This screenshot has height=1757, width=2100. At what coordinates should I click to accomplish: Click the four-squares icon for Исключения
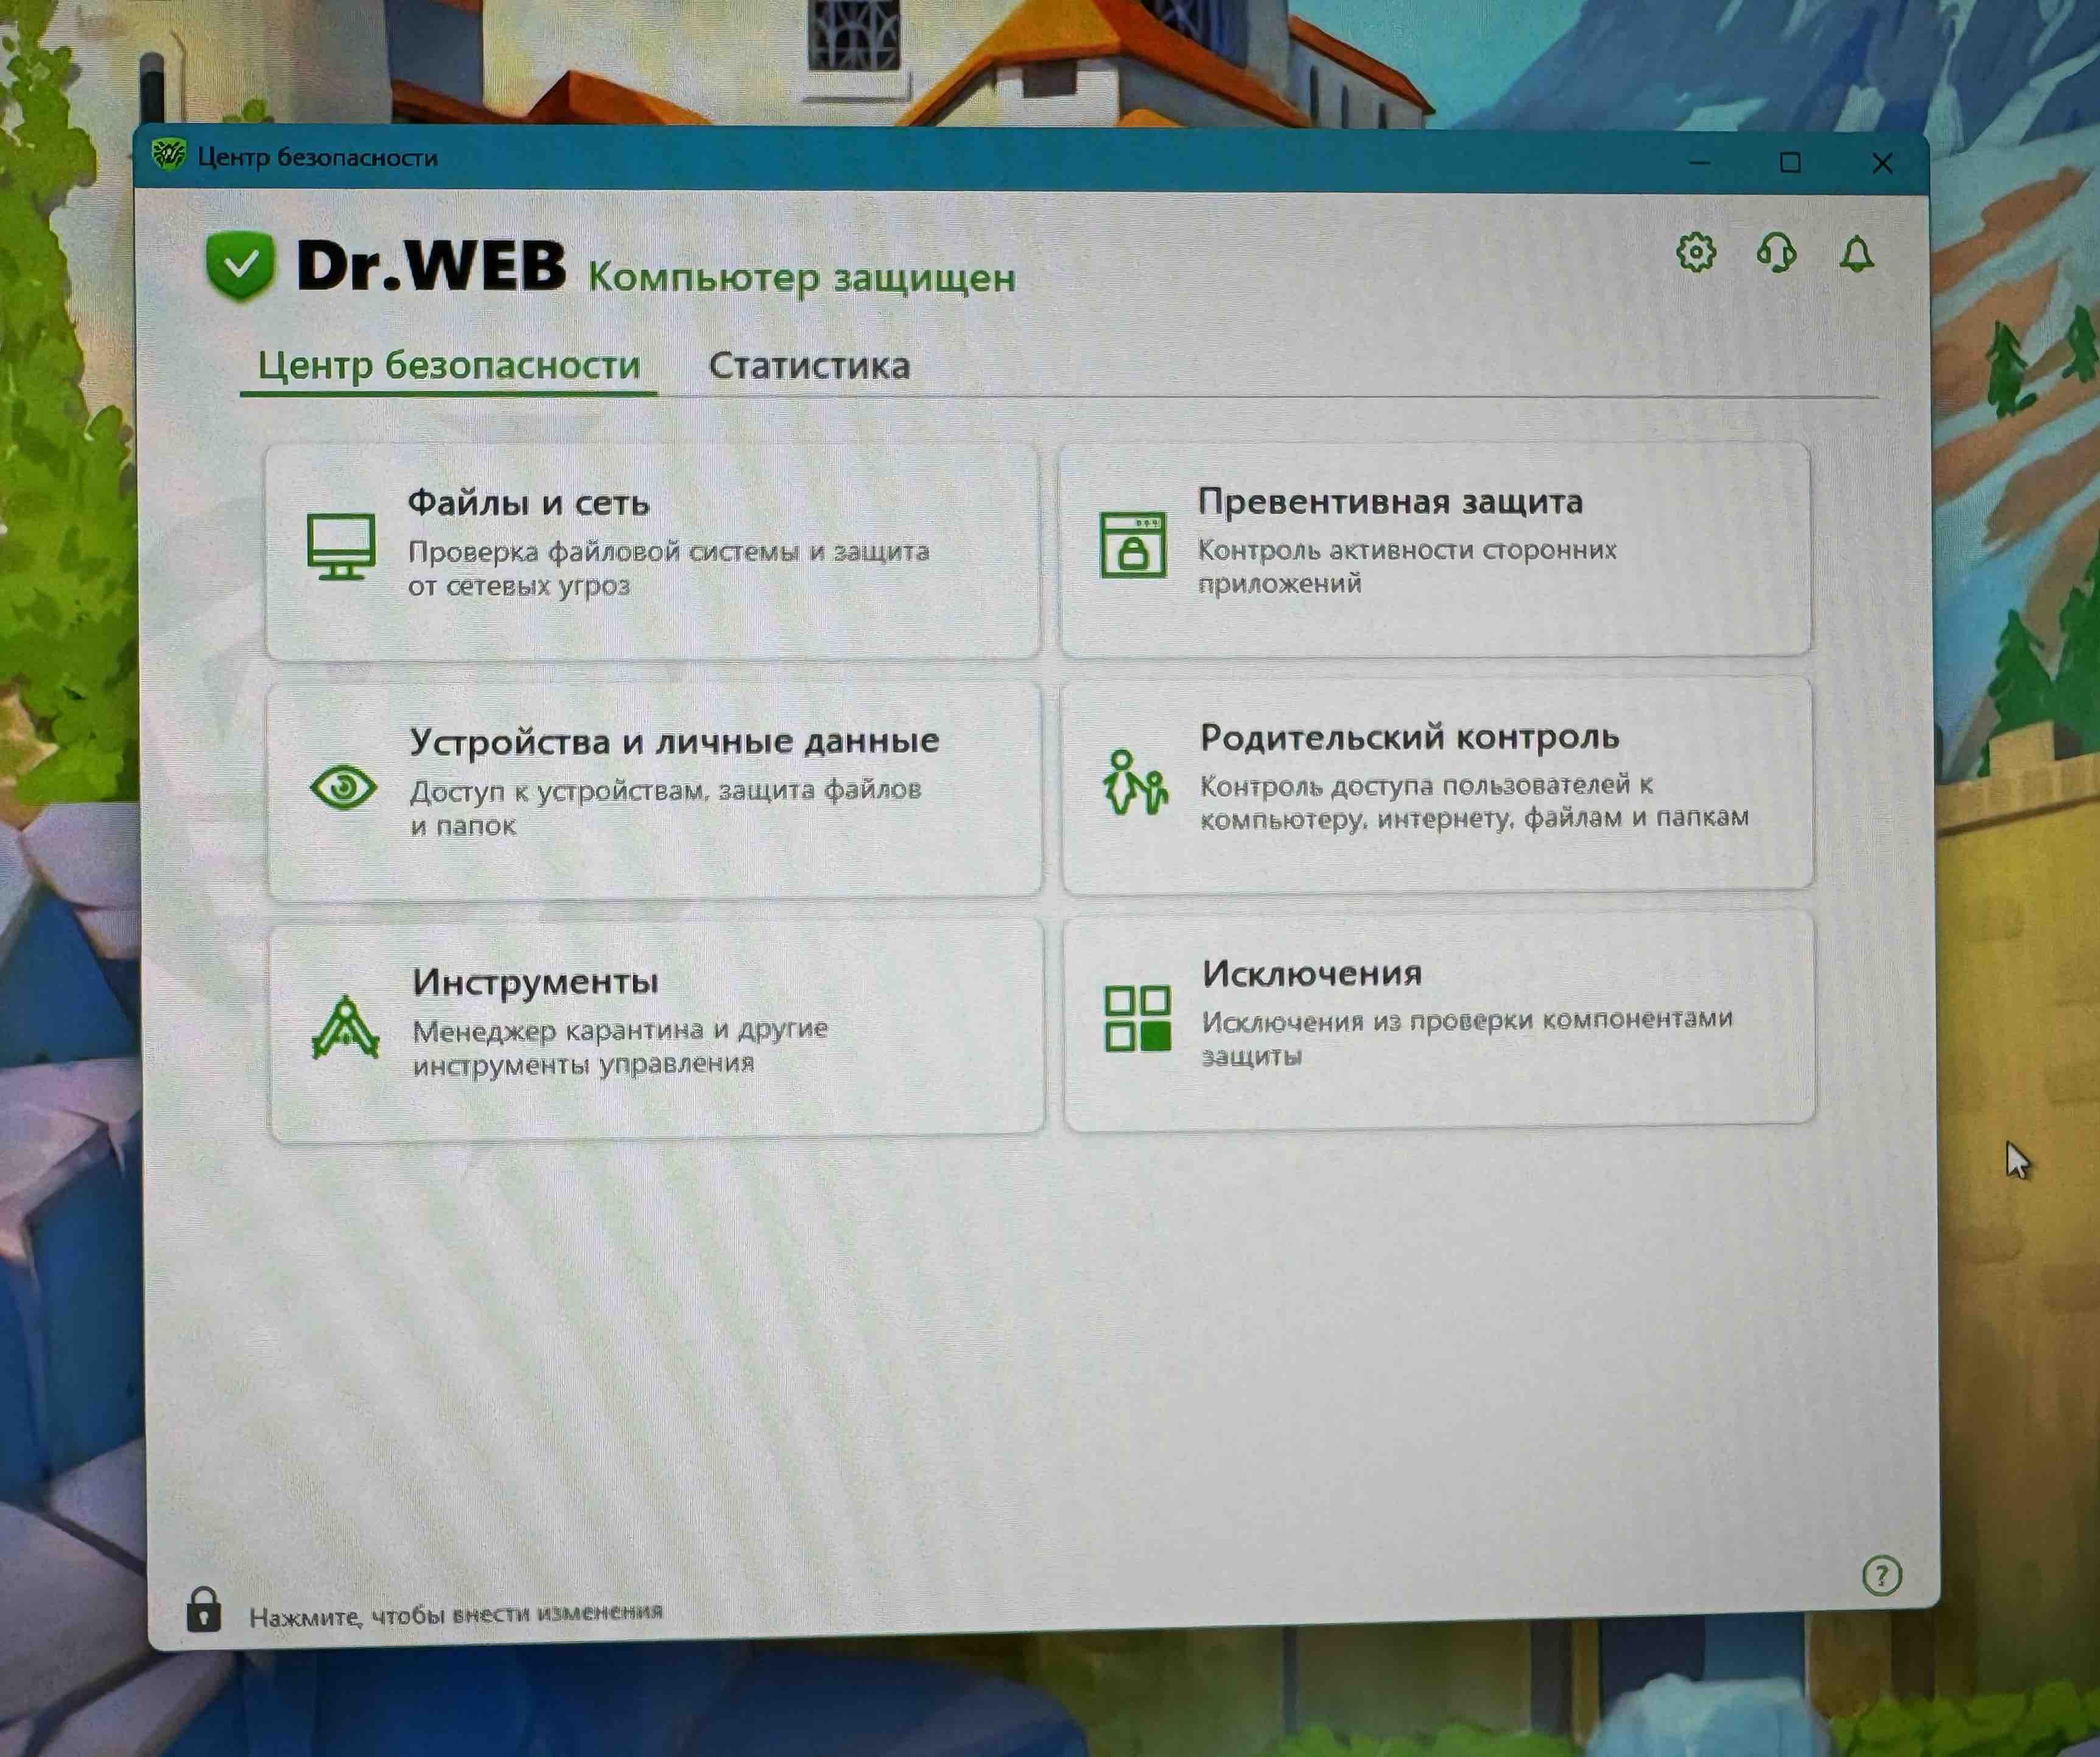coord(1137,1018)
